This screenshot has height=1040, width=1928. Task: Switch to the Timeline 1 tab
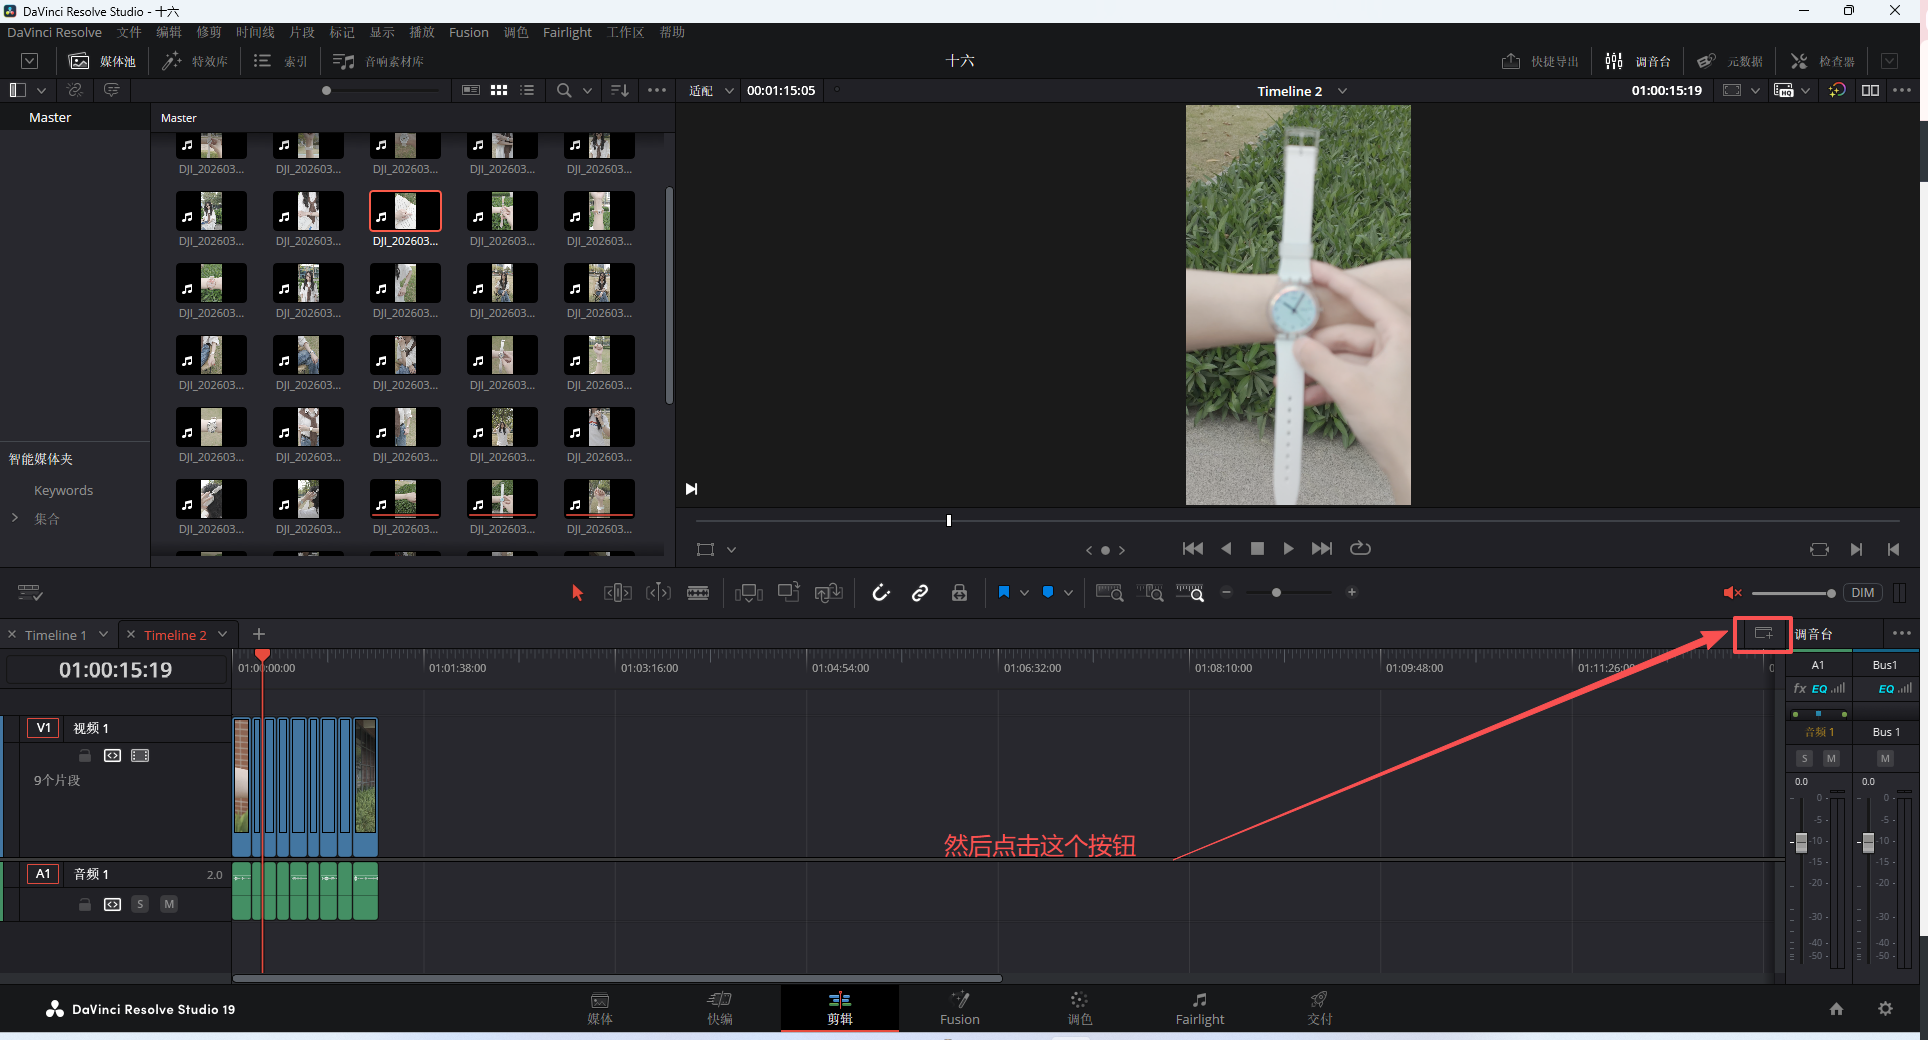56,635
